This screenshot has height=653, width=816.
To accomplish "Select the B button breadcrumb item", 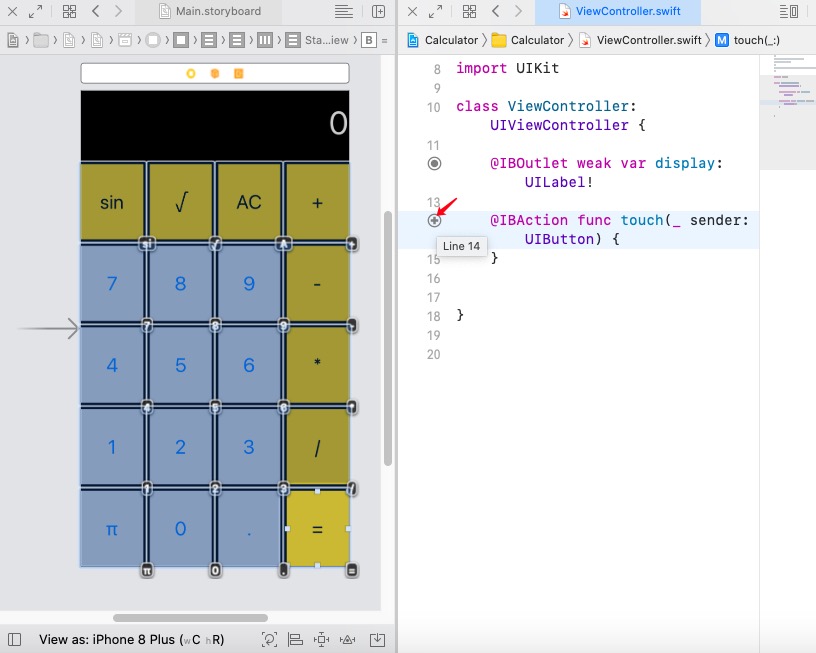I will click(369, 40).
